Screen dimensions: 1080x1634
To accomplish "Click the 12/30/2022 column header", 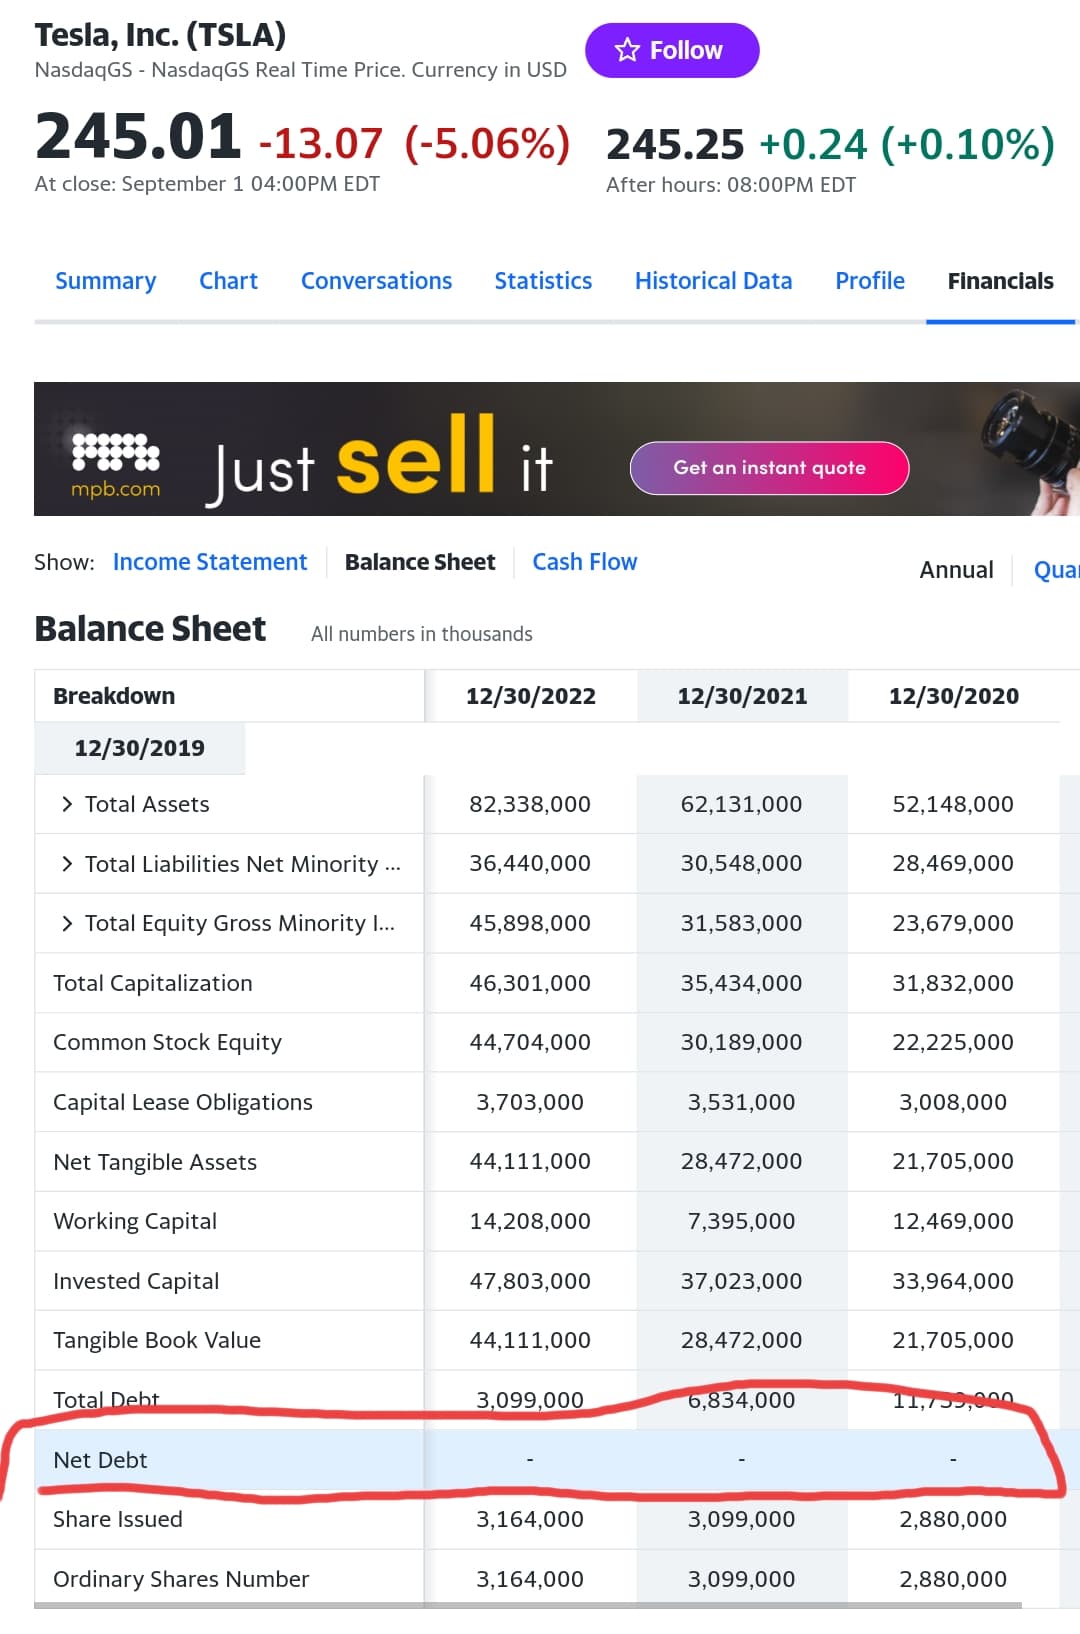I will [530, 696].
